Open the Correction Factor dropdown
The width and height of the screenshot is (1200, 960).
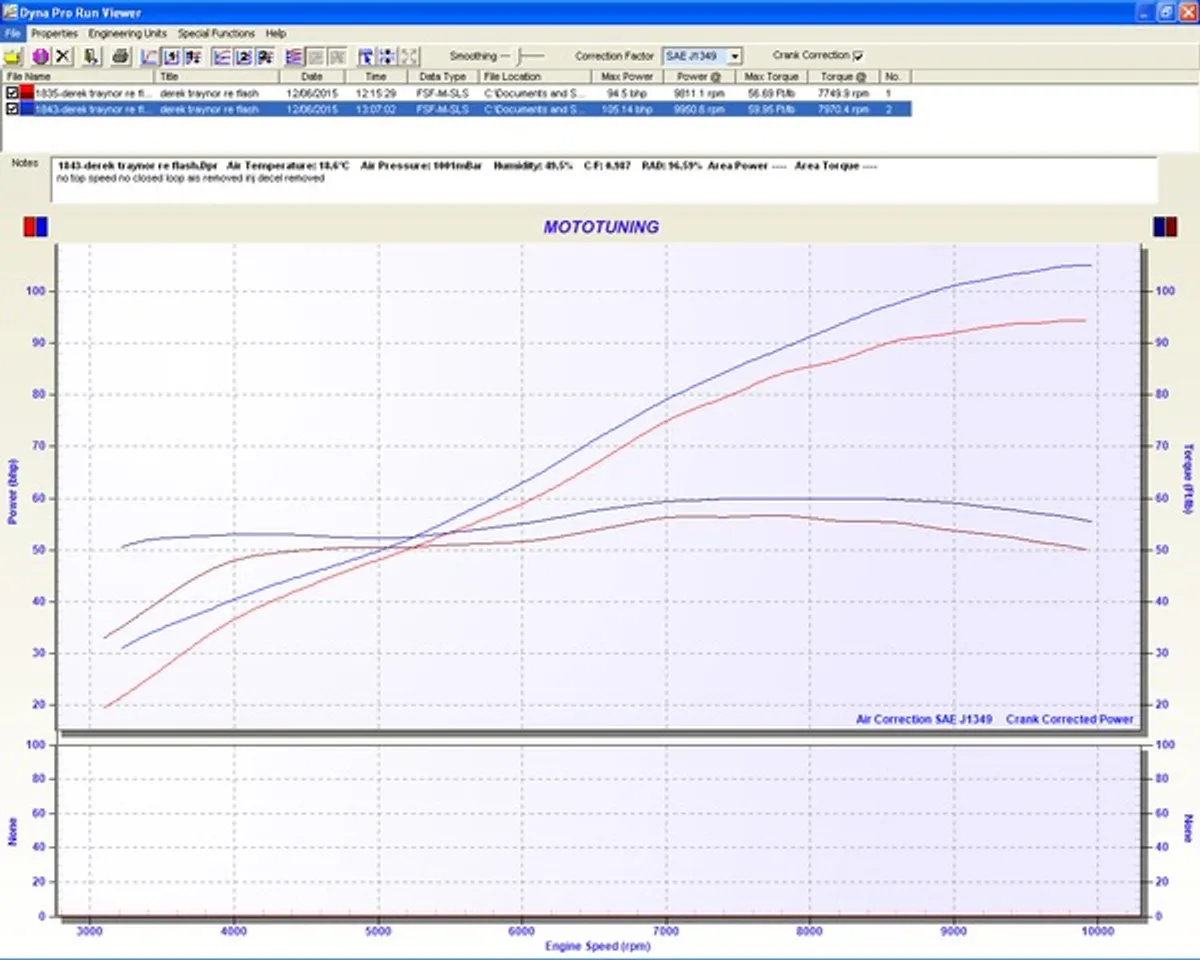735,55
